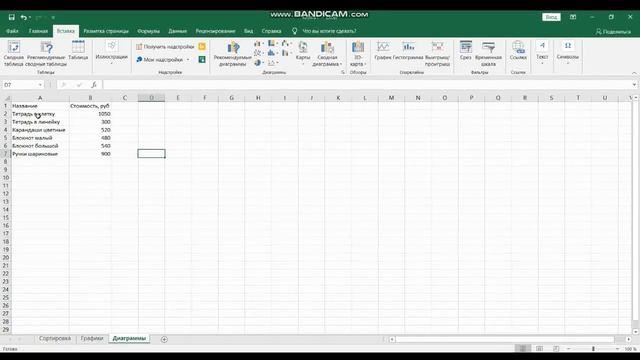
Task: Click the green add-in icon beside Мои надстройки
Action: (202, 60)
